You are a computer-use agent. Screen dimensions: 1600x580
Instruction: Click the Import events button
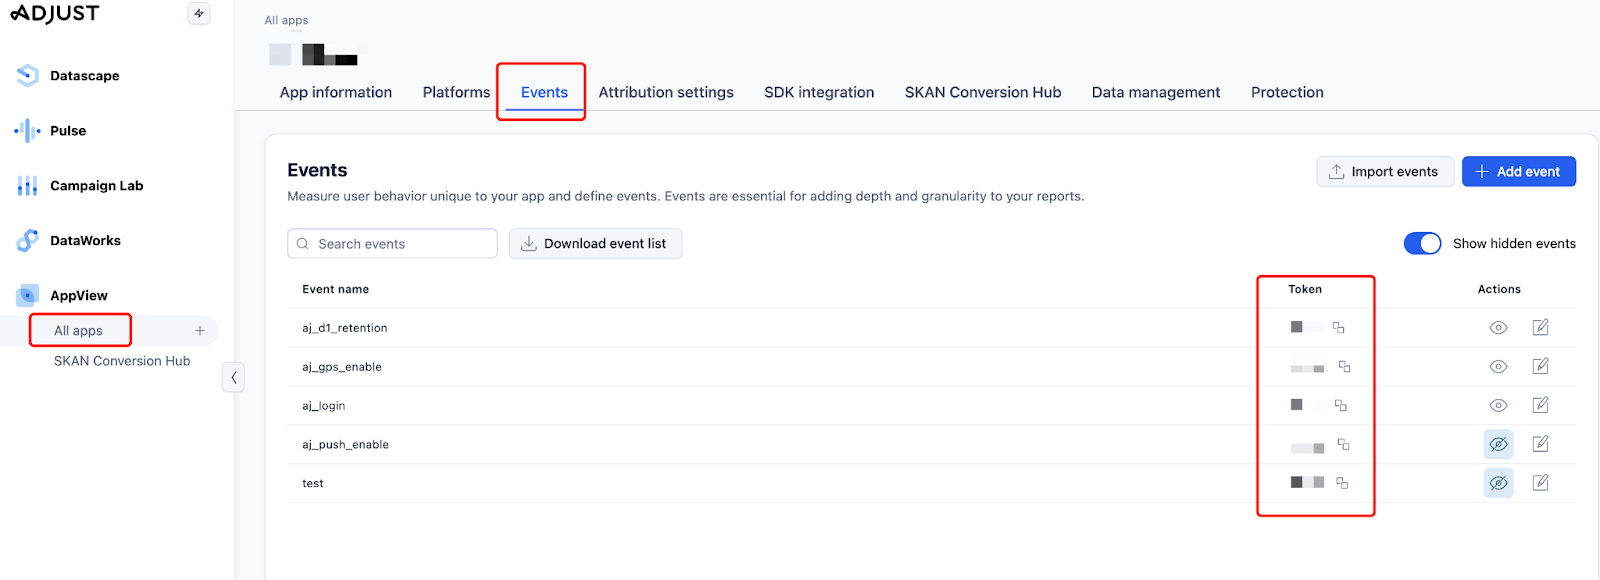click(1384, 171)
